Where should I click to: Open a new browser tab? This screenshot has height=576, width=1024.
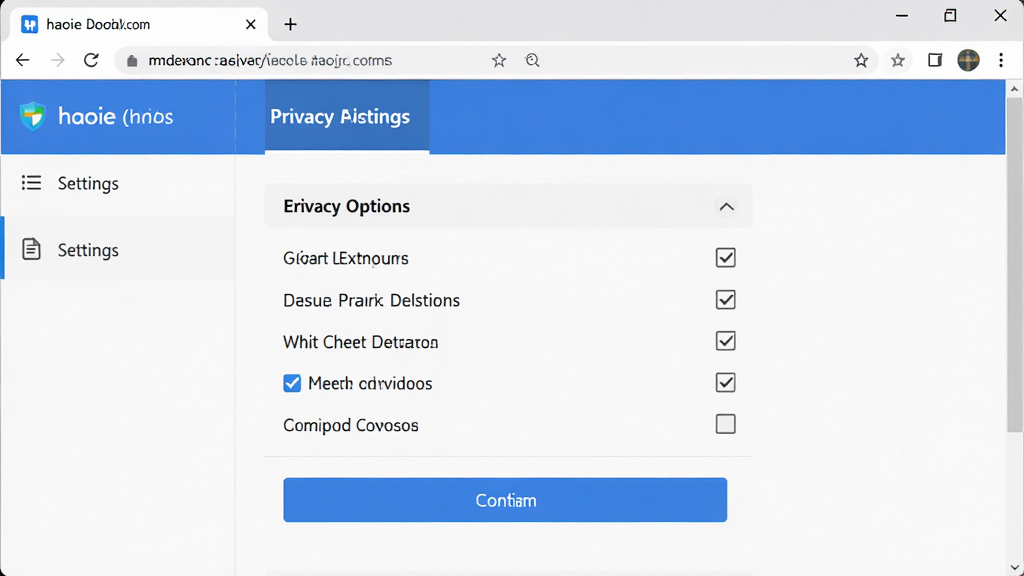tap(291, 24)
